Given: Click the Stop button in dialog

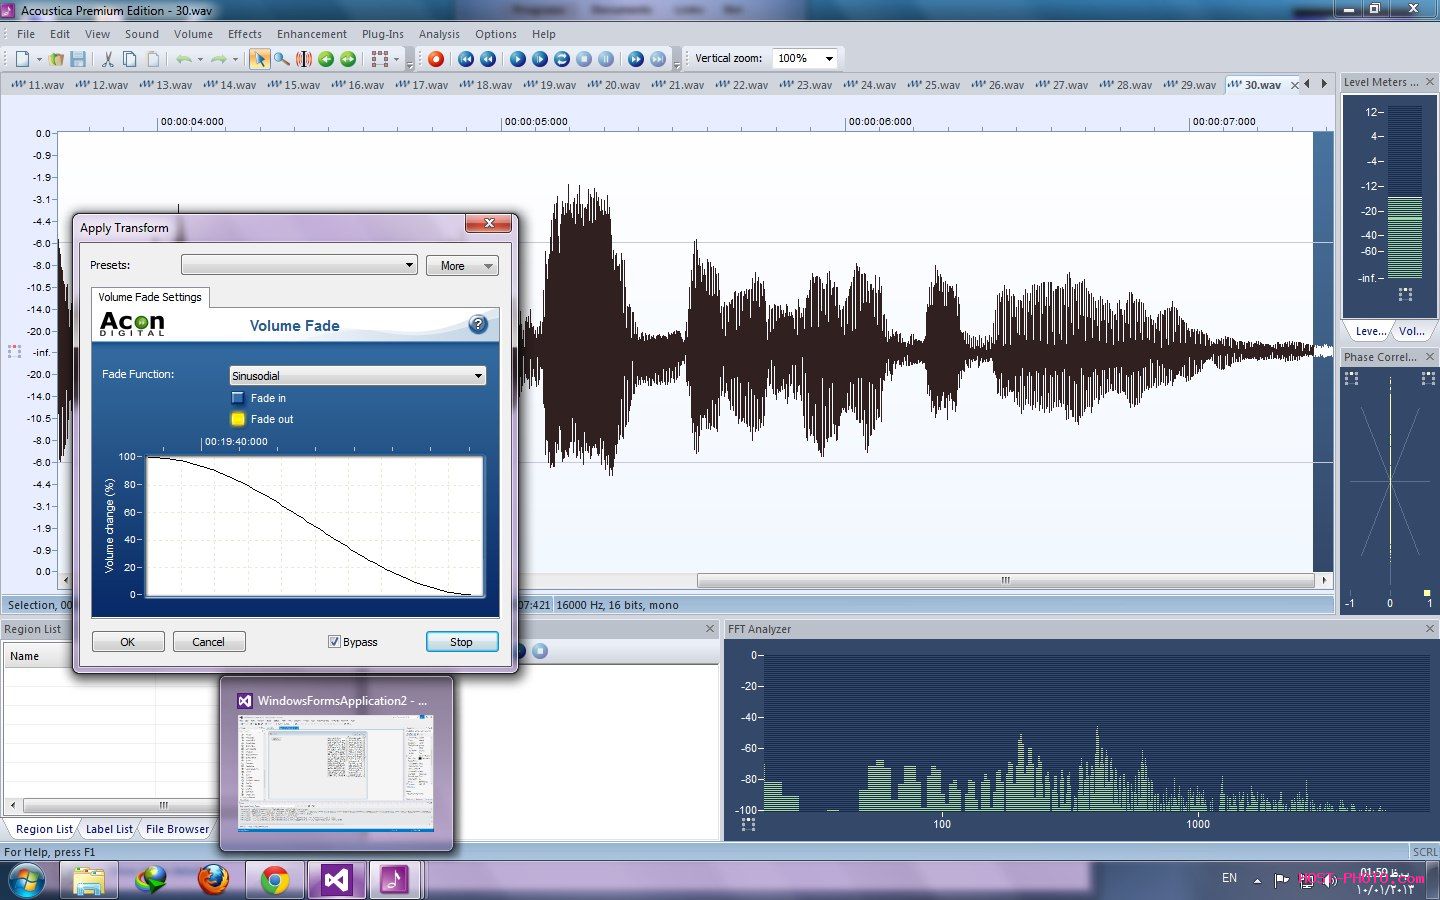Looking at the screenshot, I should click(461, 642).
